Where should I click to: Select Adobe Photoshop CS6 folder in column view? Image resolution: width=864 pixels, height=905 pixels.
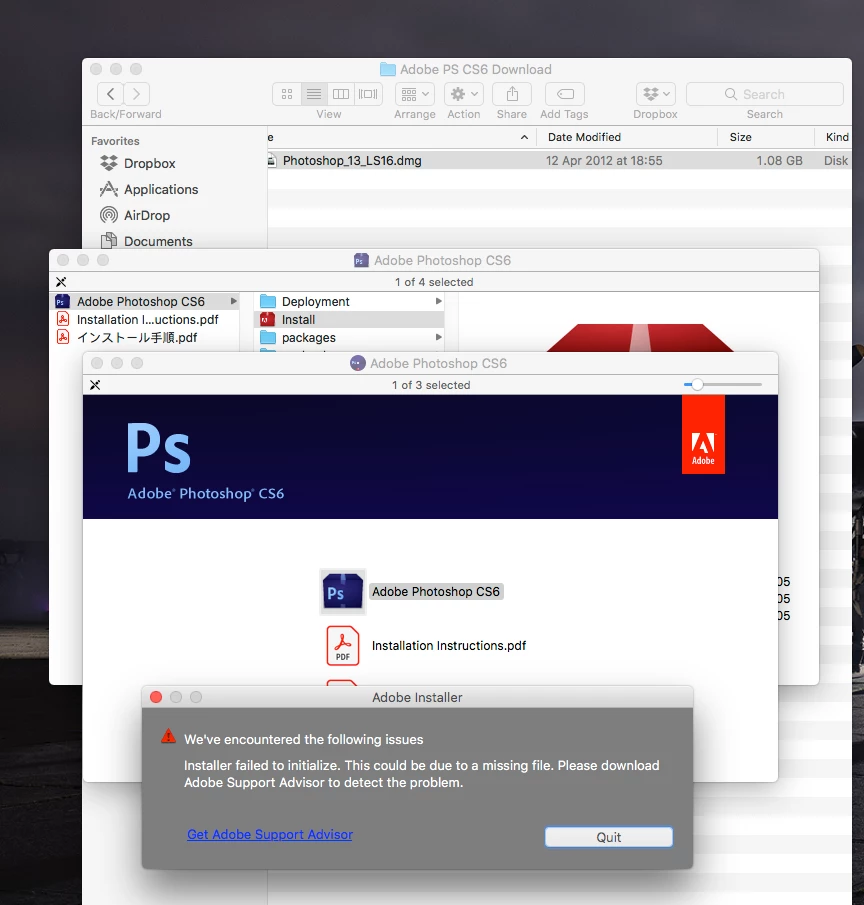[x=145, y=301]
